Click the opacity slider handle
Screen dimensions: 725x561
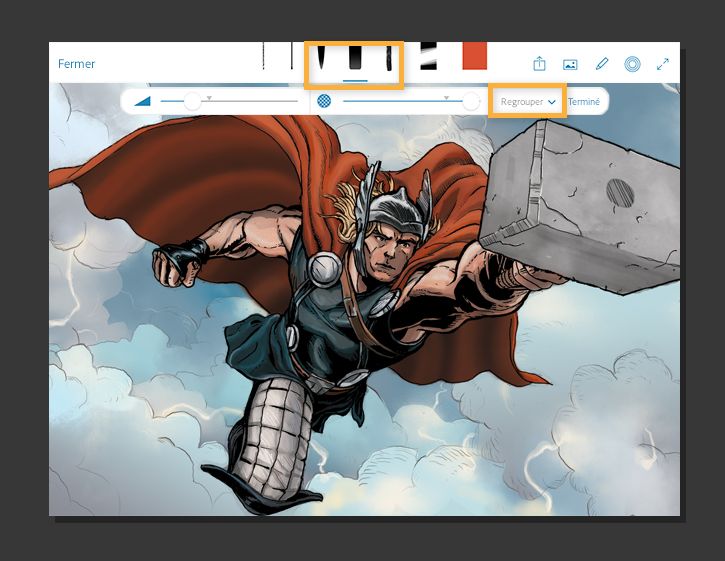pos(470,101)
